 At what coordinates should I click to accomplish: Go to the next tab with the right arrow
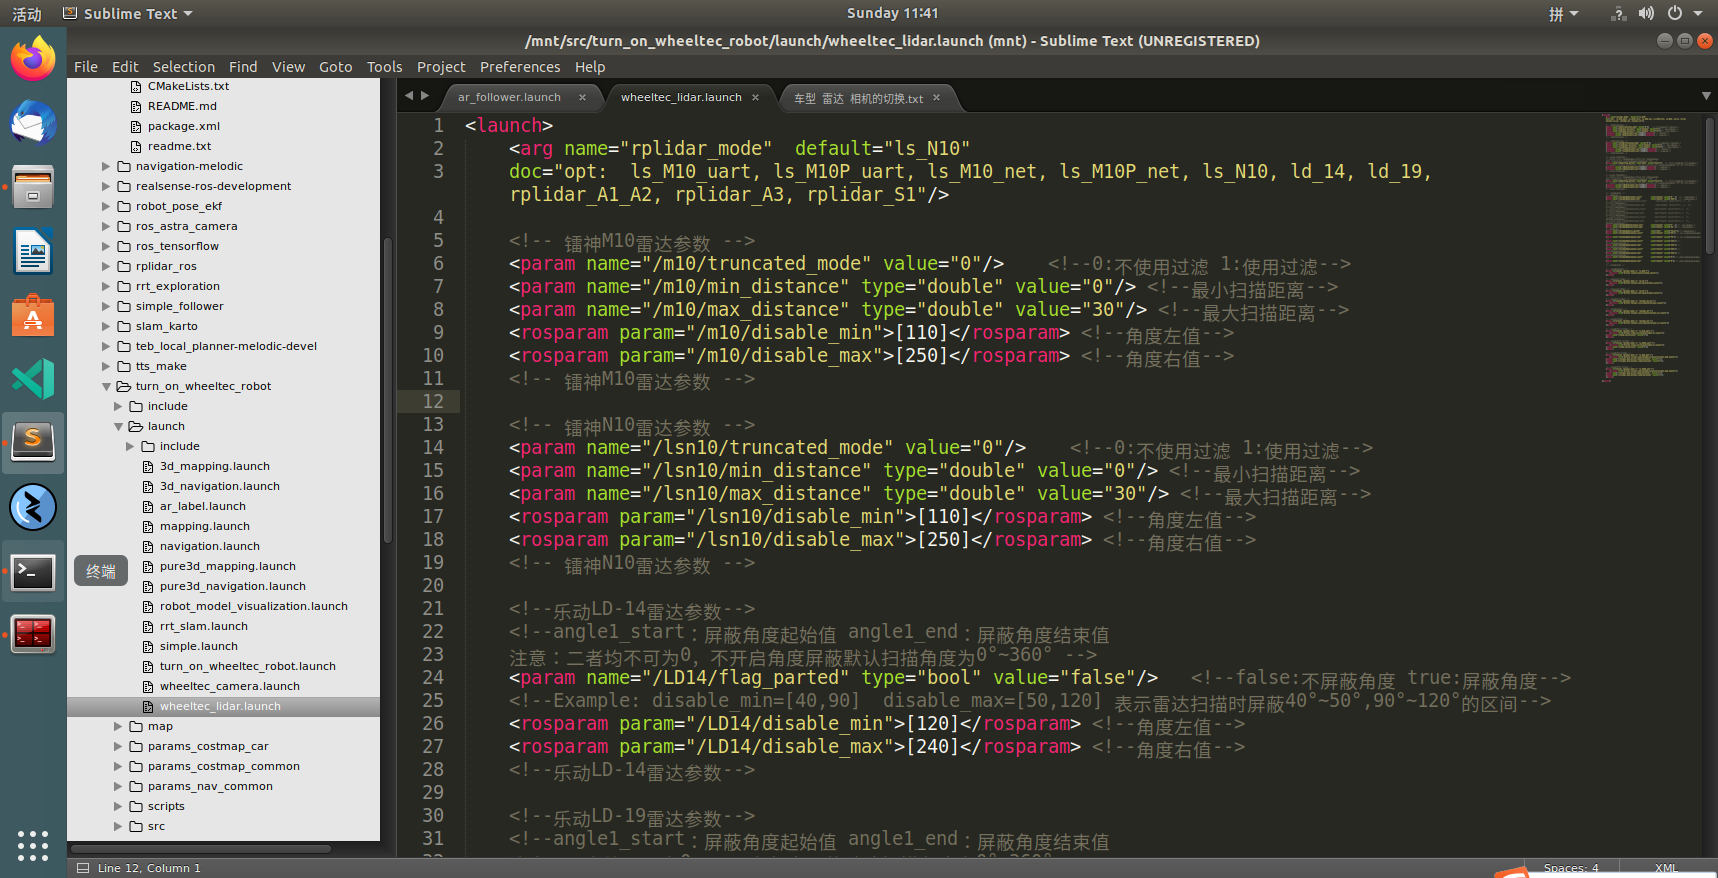[x=425, y=96]
